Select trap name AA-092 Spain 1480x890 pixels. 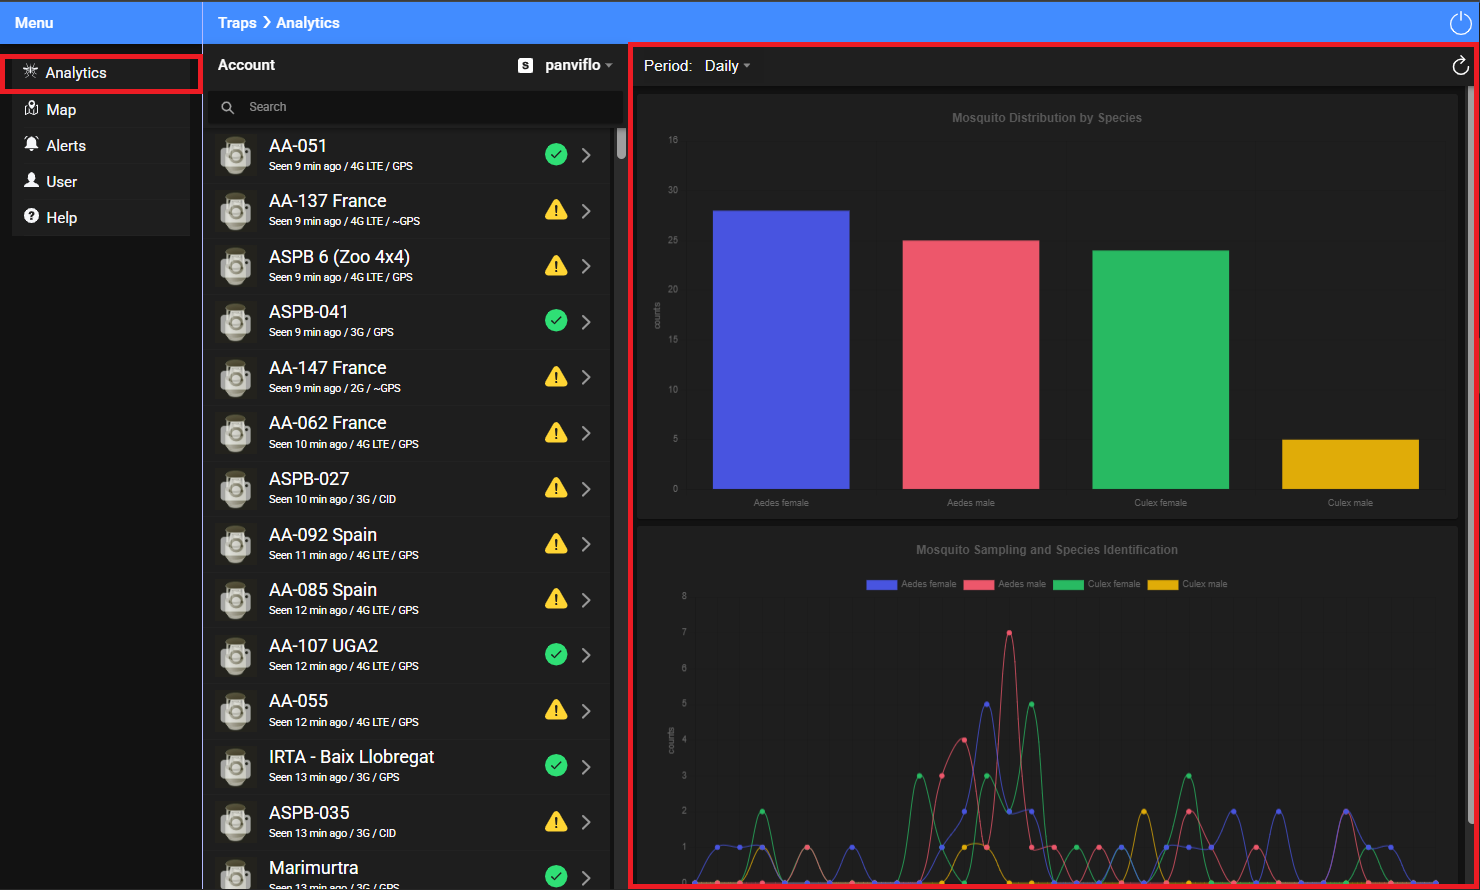tap(323, 535)
